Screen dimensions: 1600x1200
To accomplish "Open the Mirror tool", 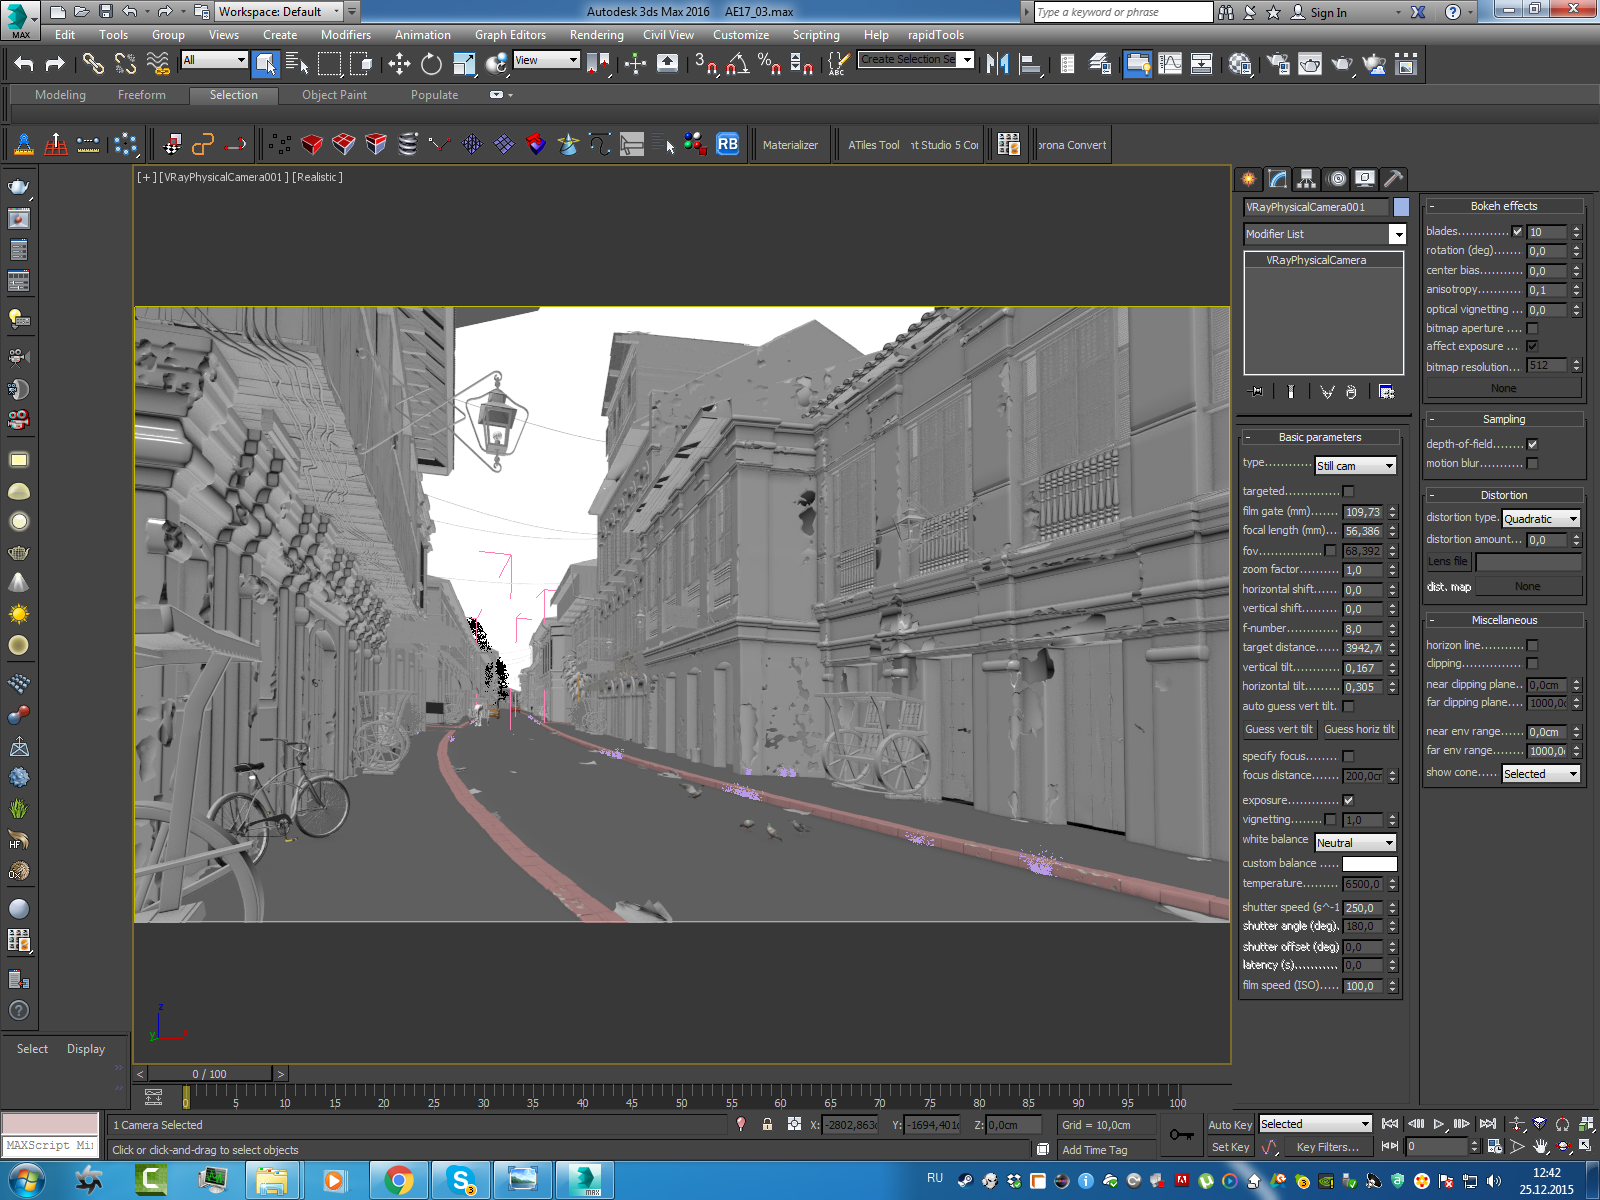I will pos(997,64).
